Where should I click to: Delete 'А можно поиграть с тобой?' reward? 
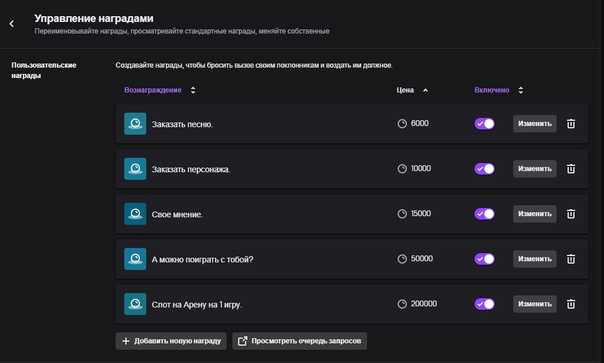click(571, 259)
